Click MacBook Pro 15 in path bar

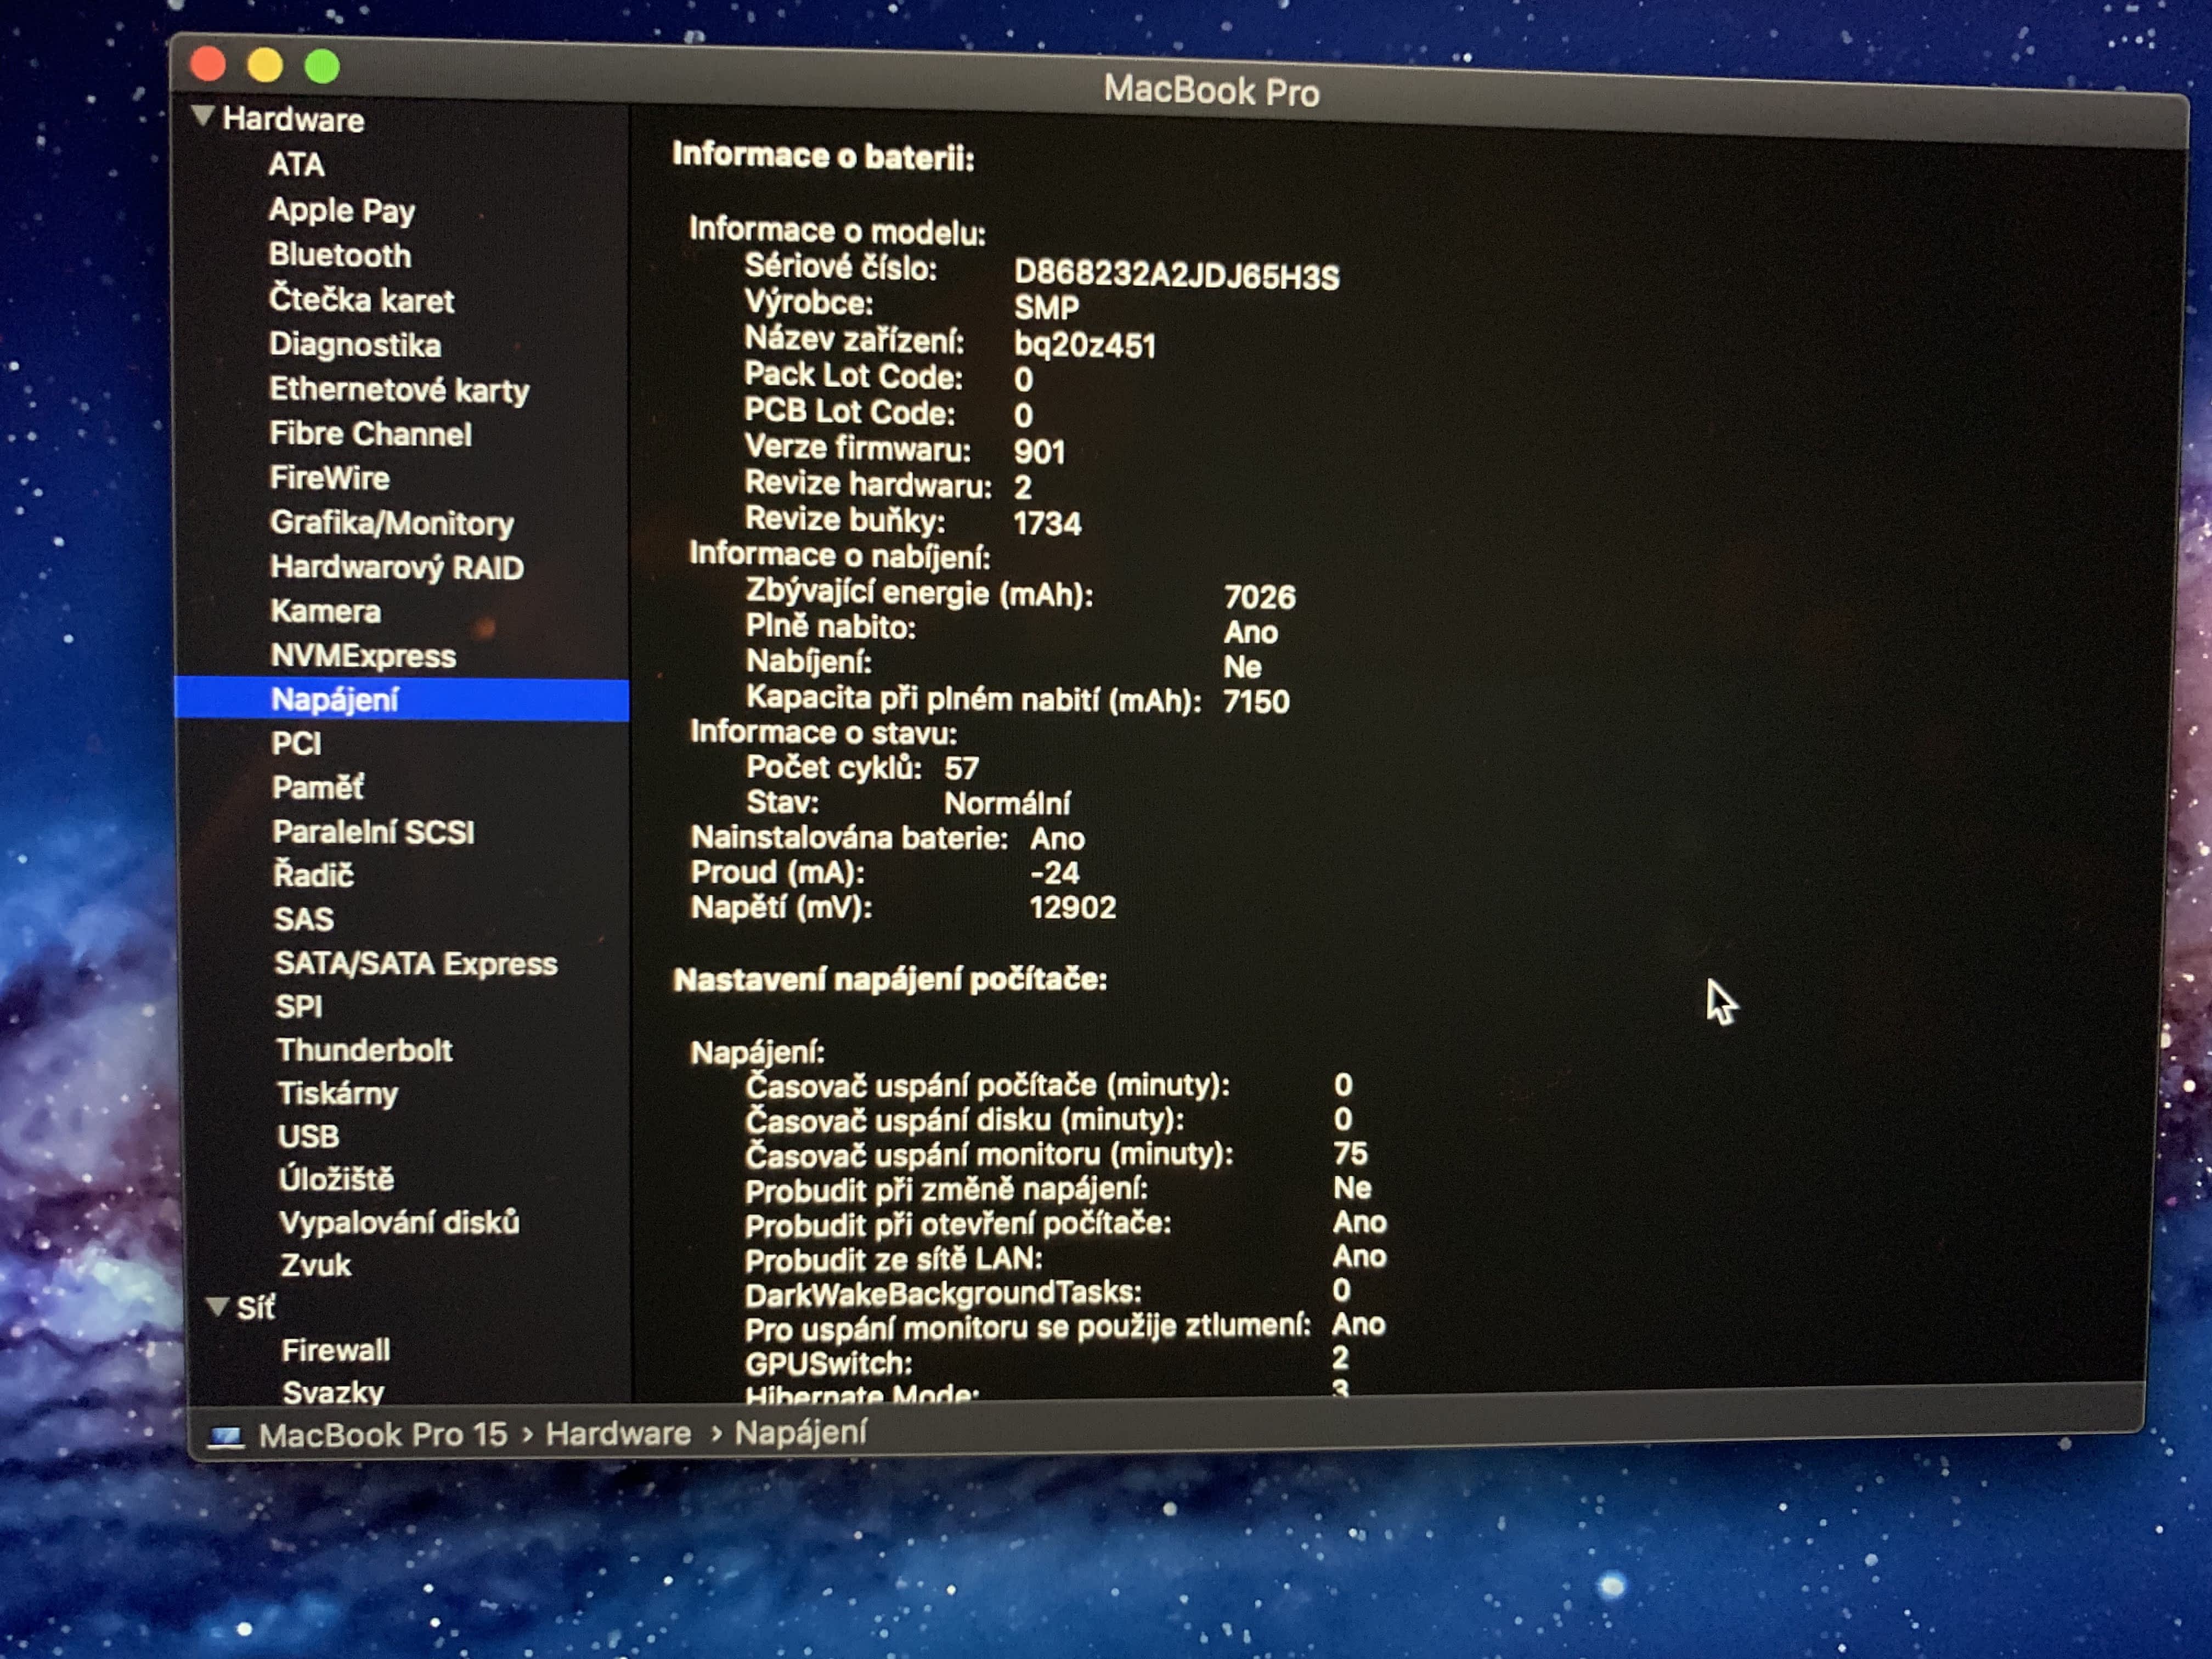[x=383, y=1435]
